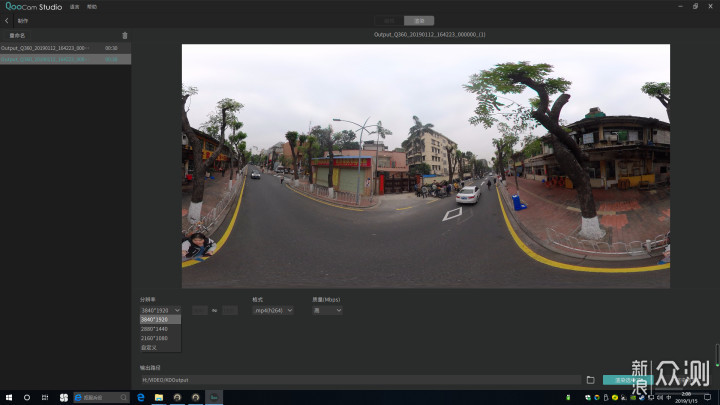Image resolution: width=720 pixels, height=405 pixels.
Task: Open the 质量 quality dropdown
Action: [x=327, y=310]
